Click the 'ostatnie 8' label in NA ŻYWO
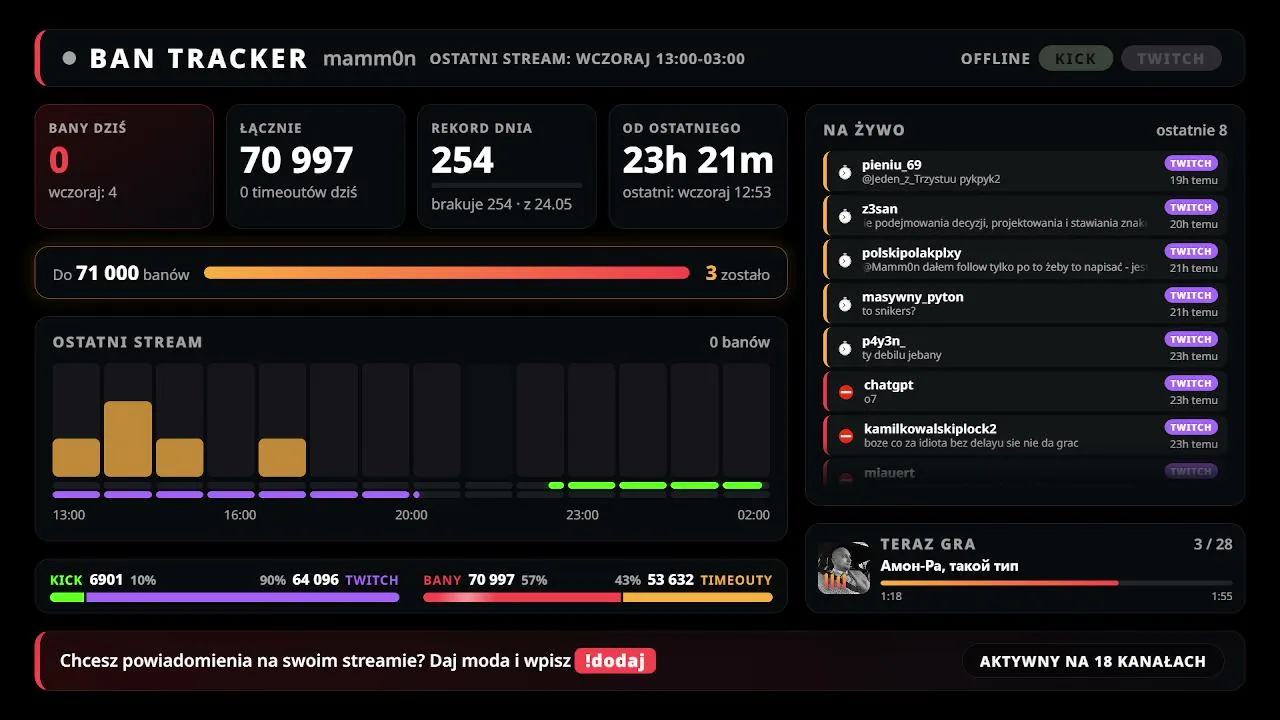 point(1191,130)
